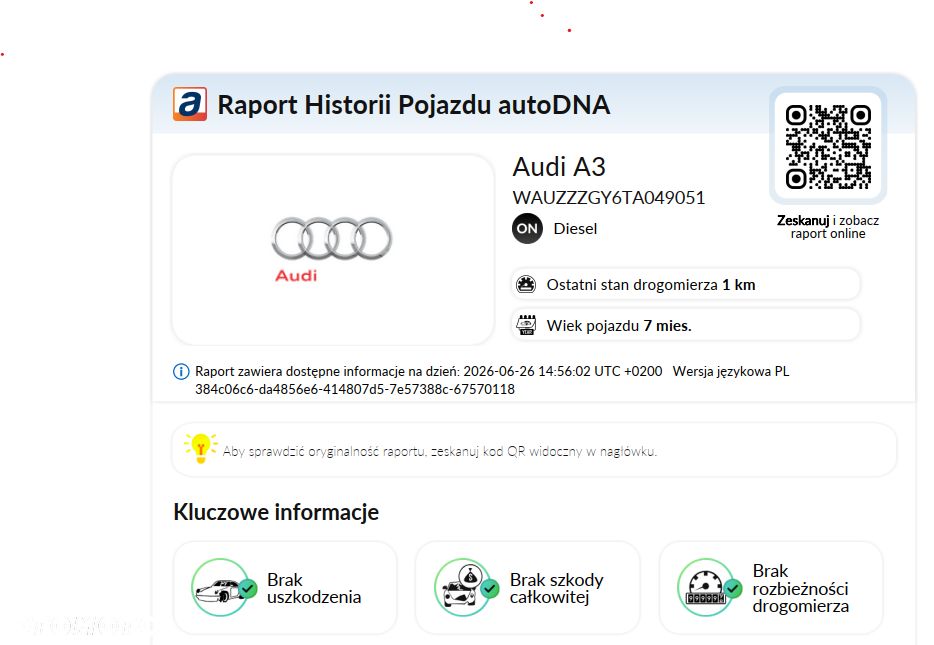
Task: Click the QR originality tip text
Action: tap(440, 451)
